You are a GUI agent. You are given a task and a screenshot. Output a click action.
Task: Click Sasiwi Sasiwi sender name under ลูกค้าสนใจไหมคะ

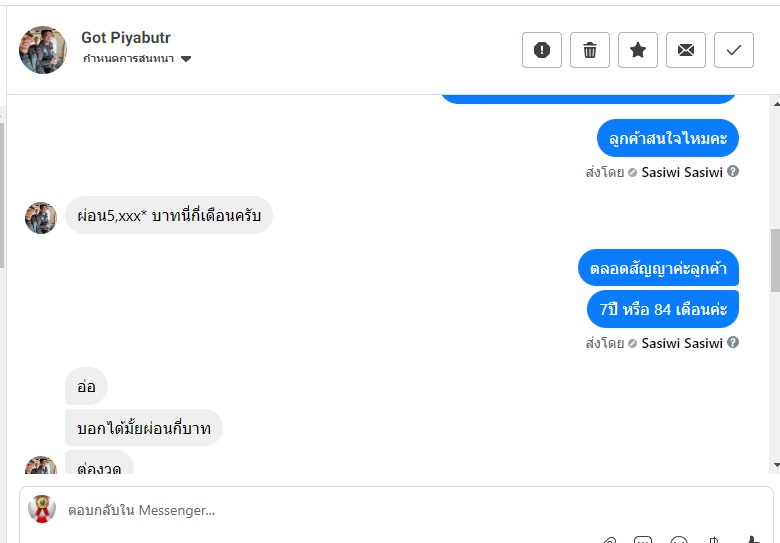point(681,172)
